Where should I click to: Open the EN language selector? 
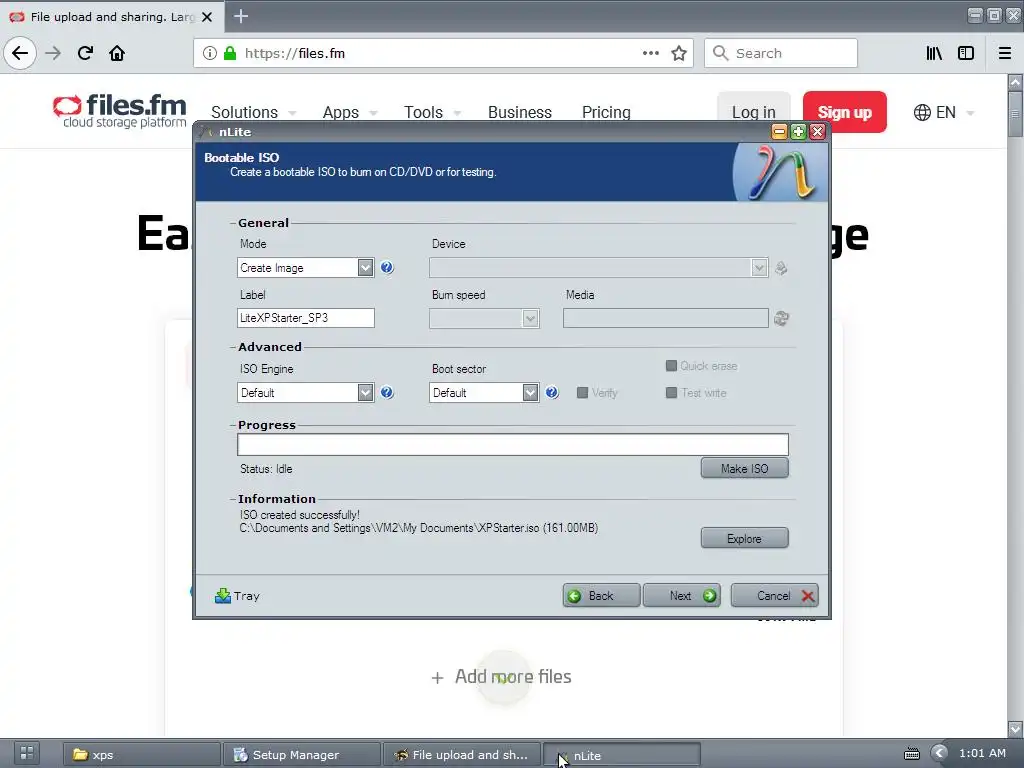point(944,112)
